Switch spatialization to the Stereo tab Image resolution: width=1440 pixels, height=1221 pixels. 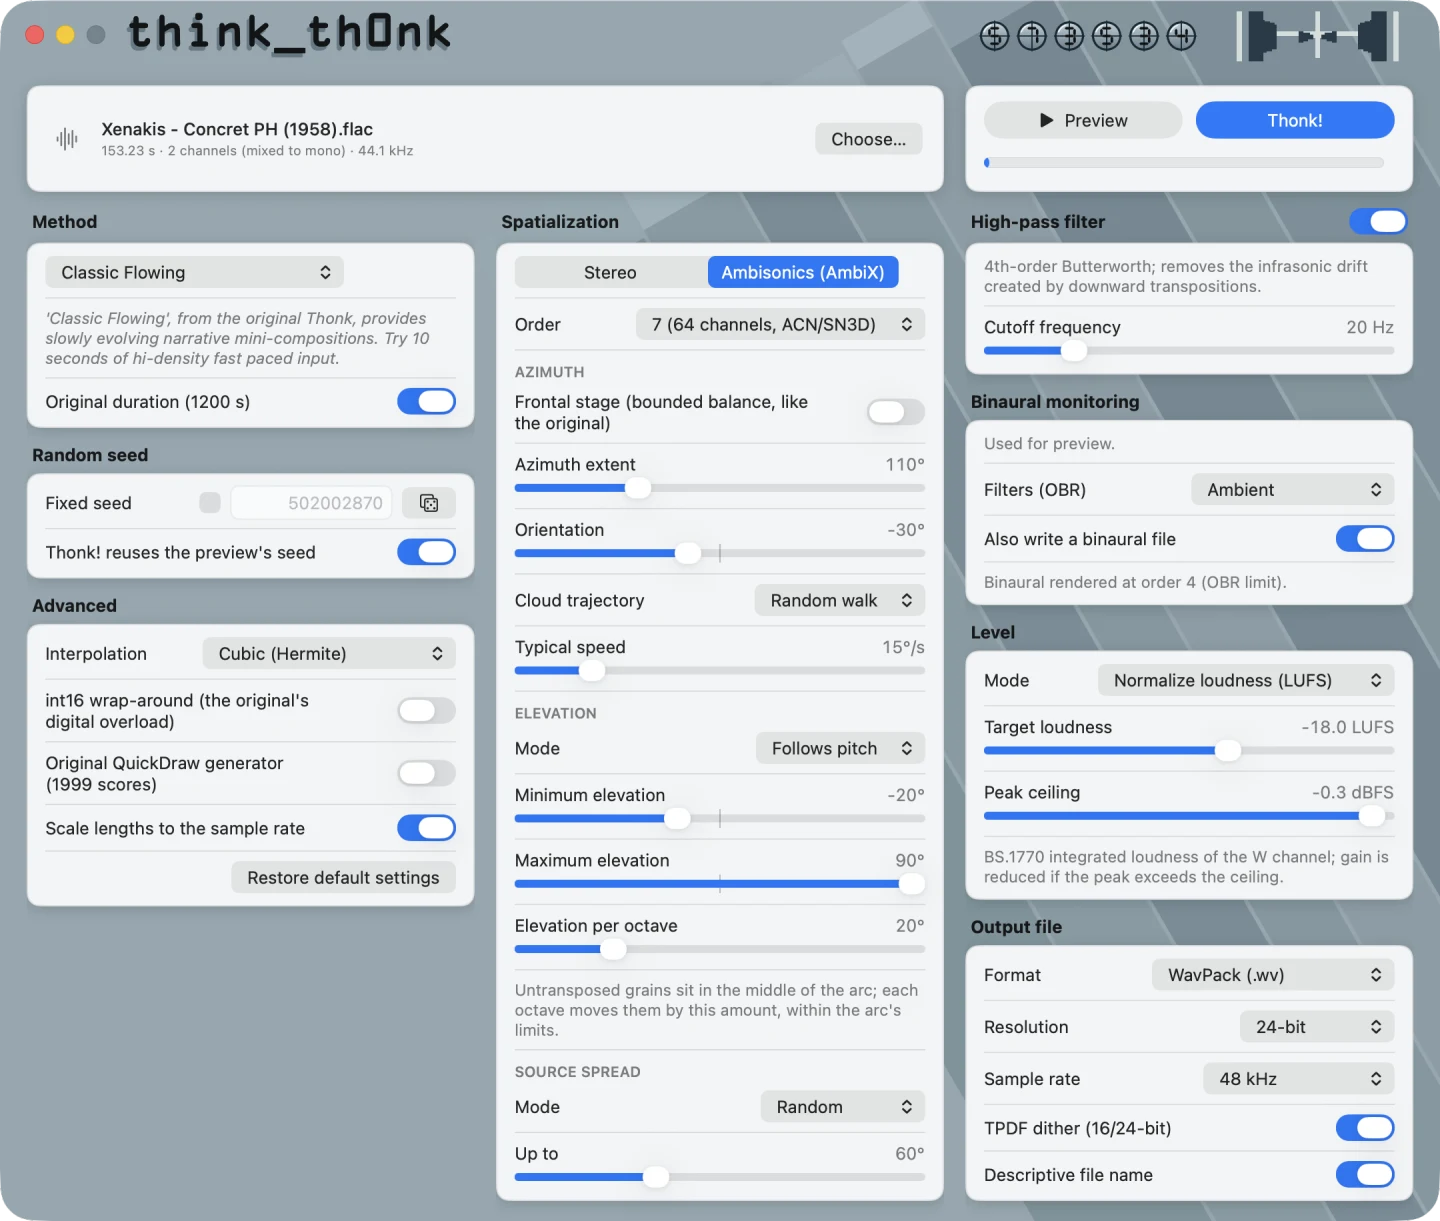coord(610,272)
